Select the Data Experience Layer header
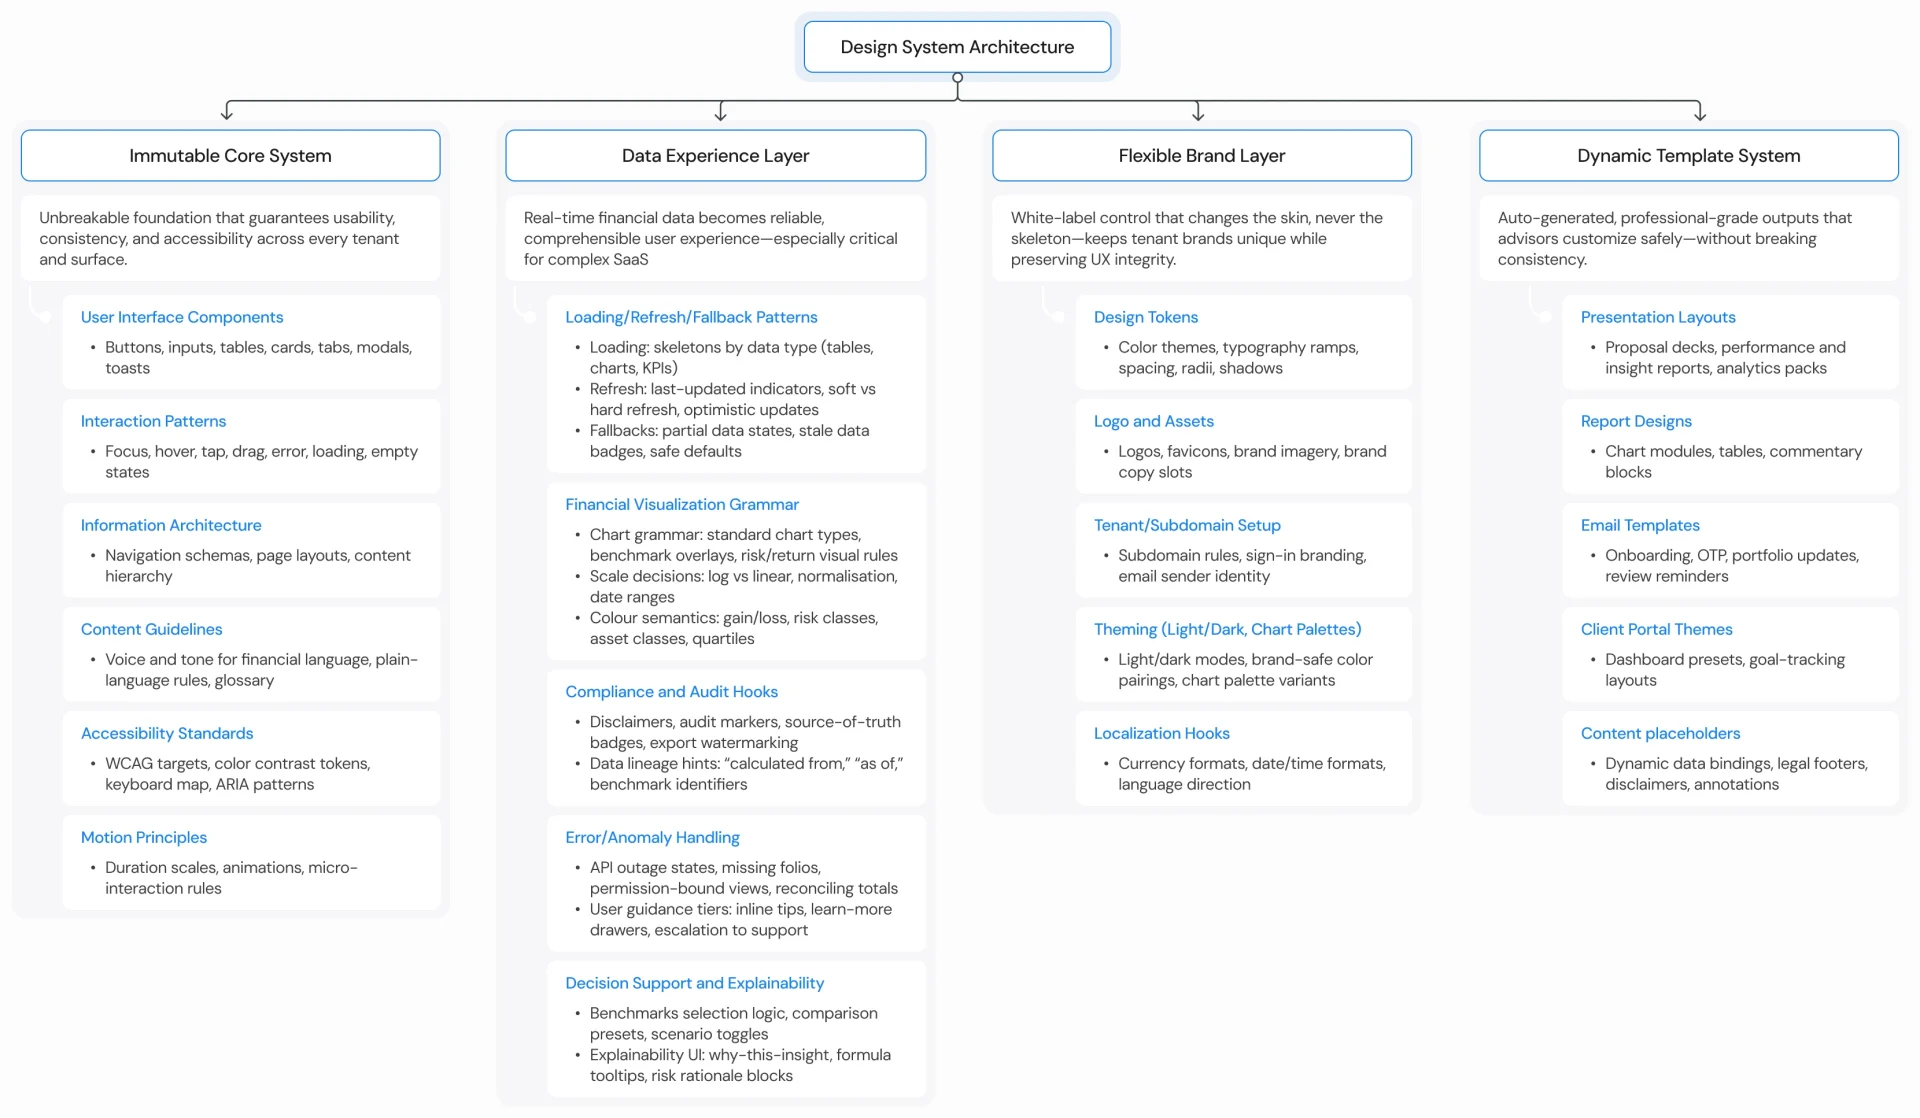The width and height of the screenshot is (1920, 1118). click(x=715, y=156)
